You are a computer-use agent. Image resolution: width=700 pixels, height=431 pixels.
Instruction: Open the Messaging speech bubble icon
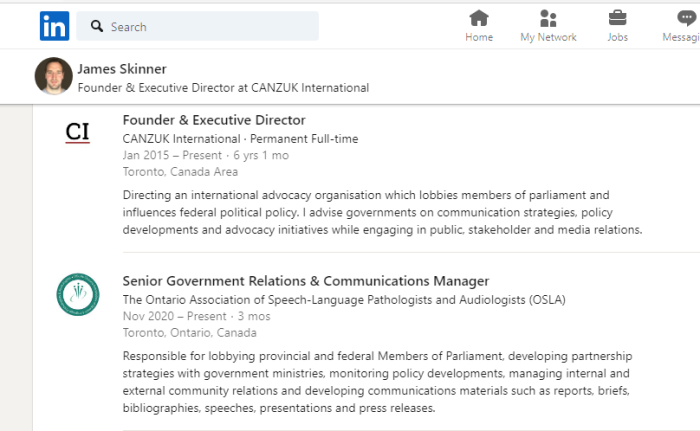coord(687,18)
